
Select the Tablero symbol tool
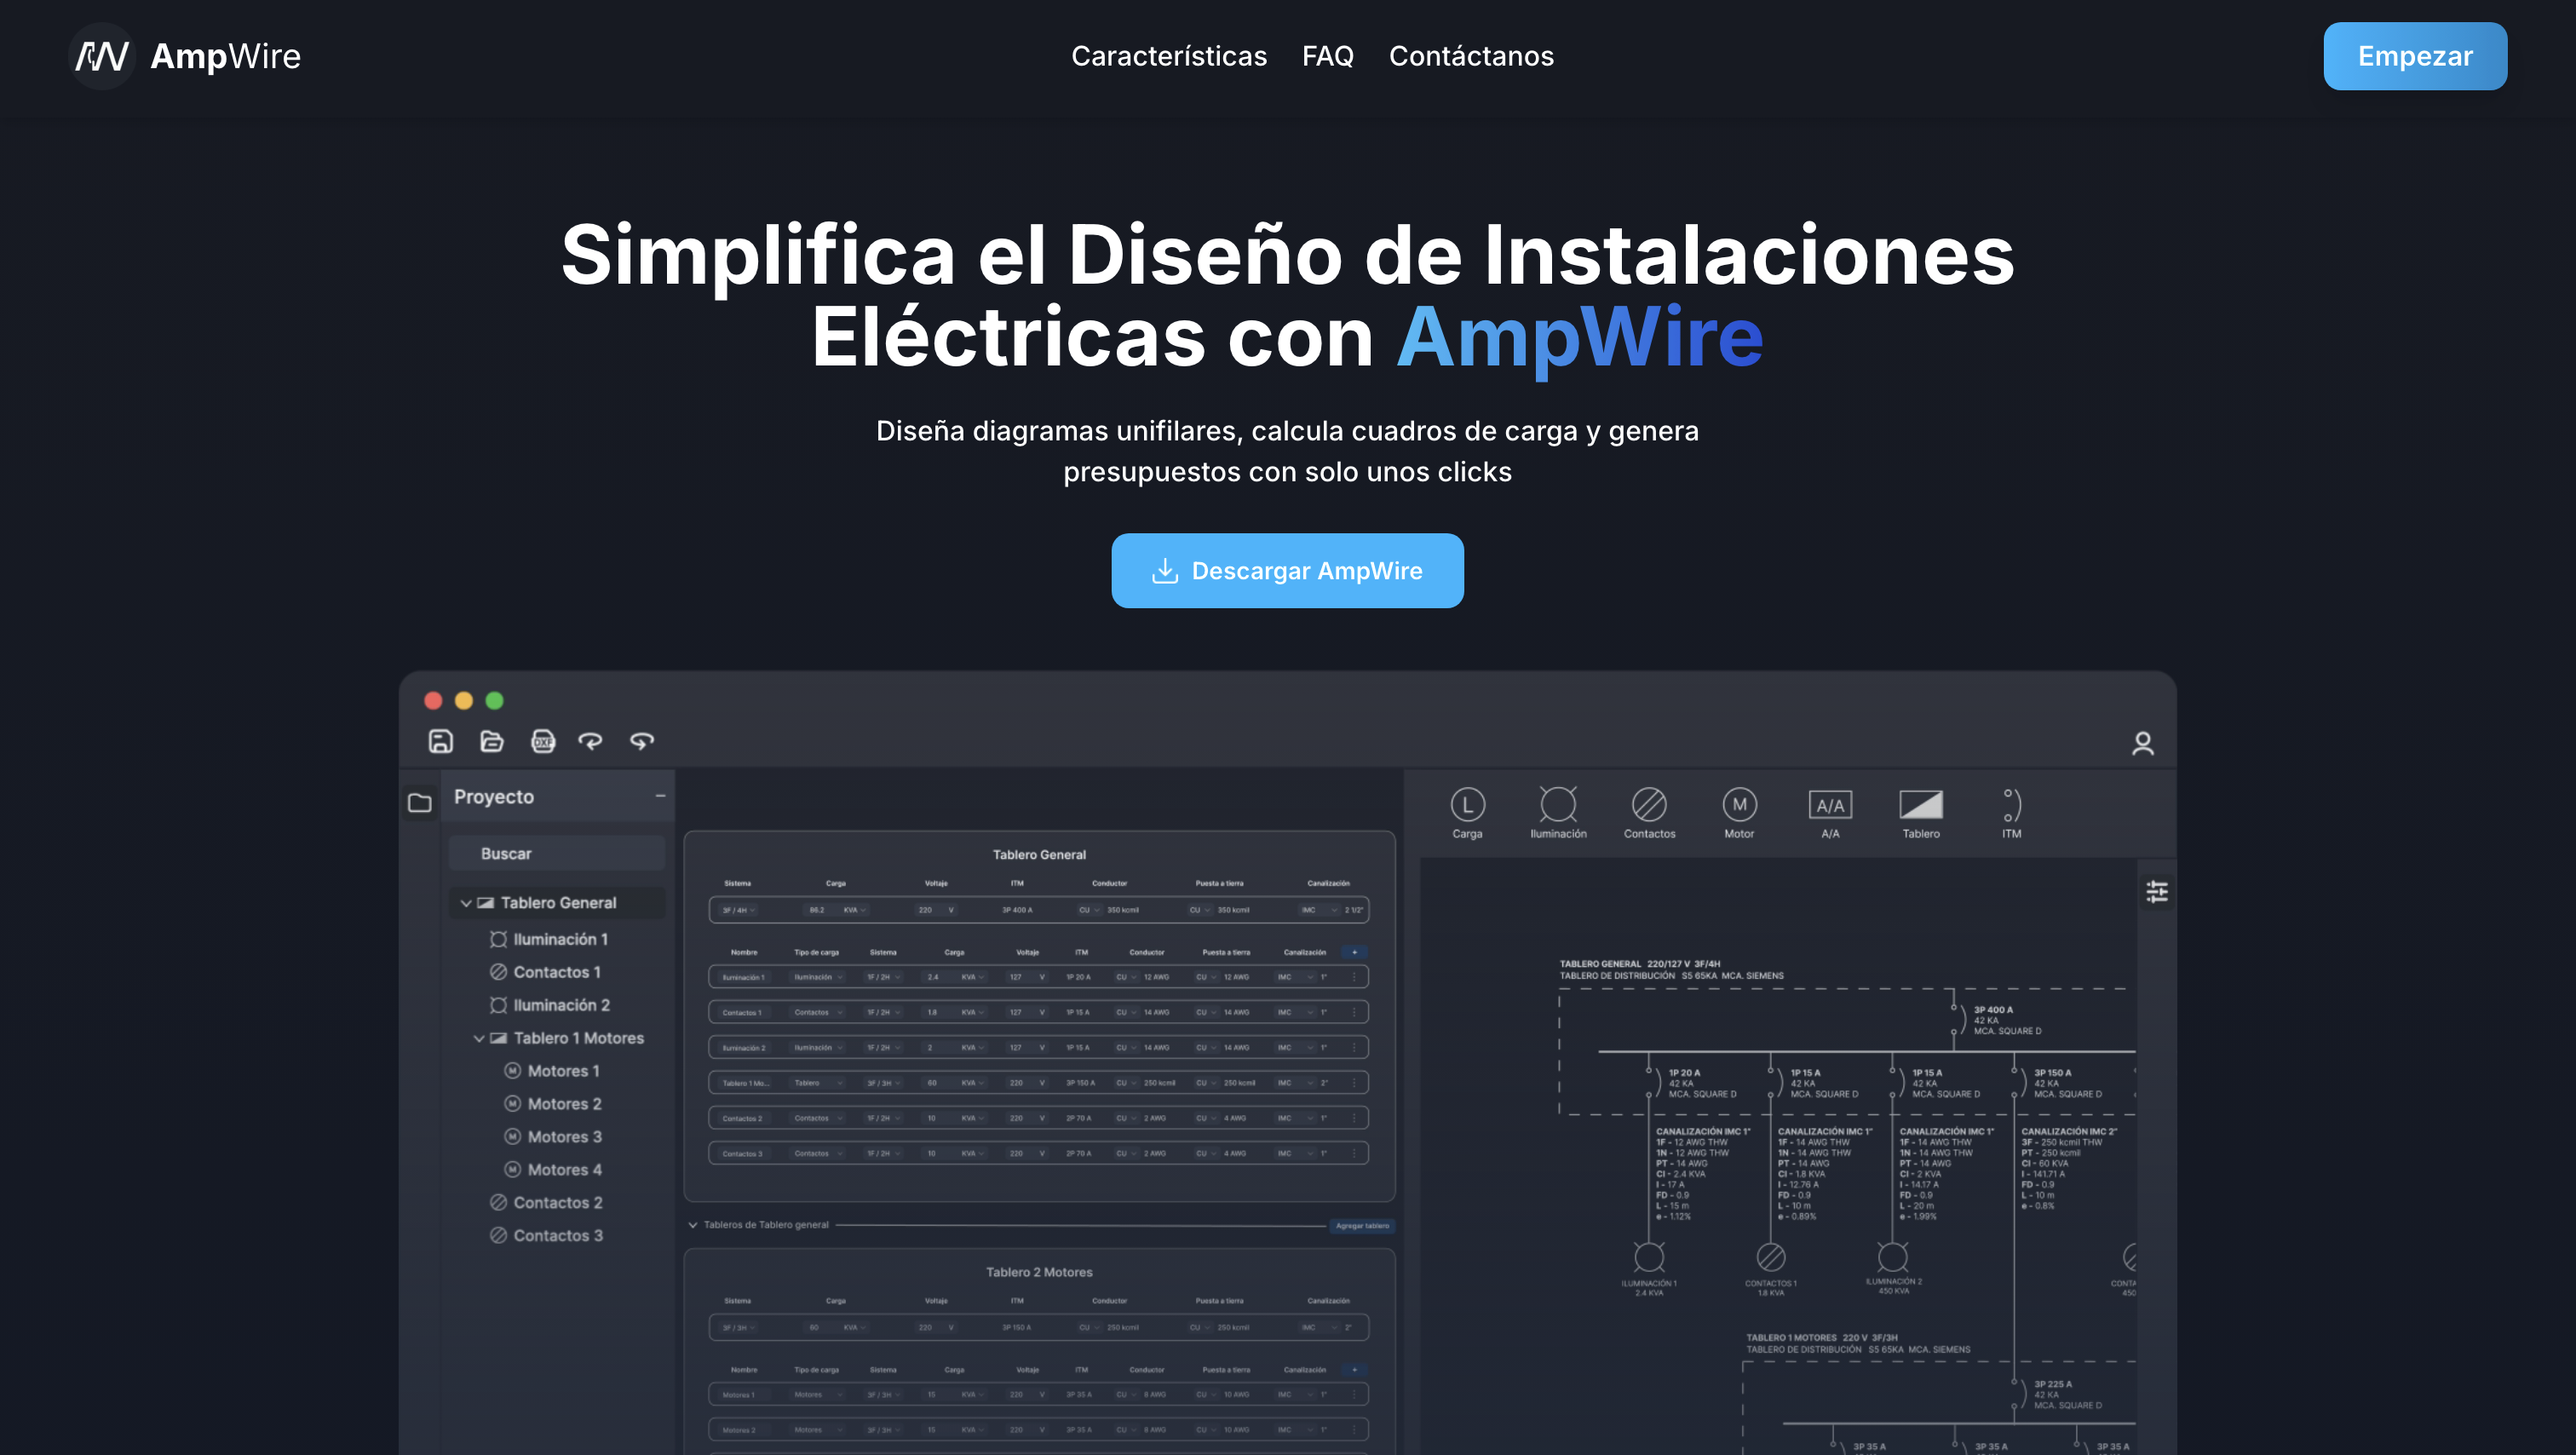pos(1920,812)
